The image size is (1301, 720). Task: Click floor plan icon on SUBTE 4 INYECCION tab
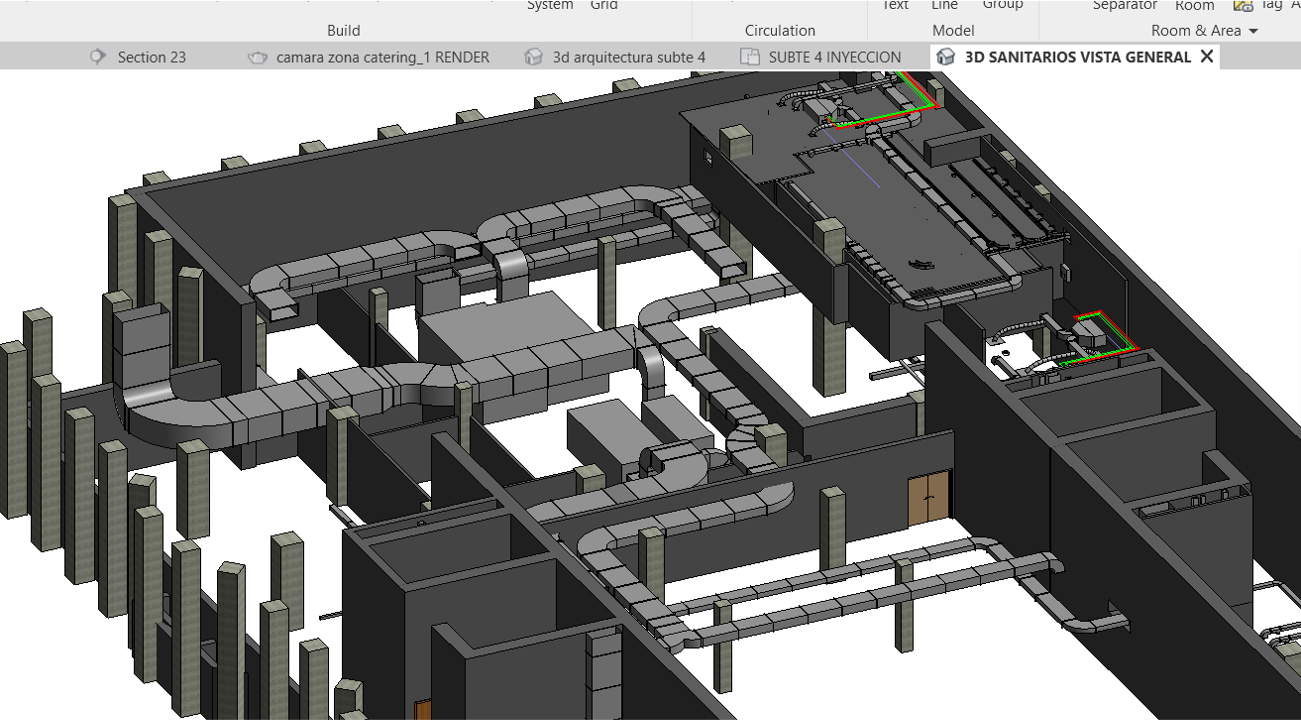[x=749, y=57]
